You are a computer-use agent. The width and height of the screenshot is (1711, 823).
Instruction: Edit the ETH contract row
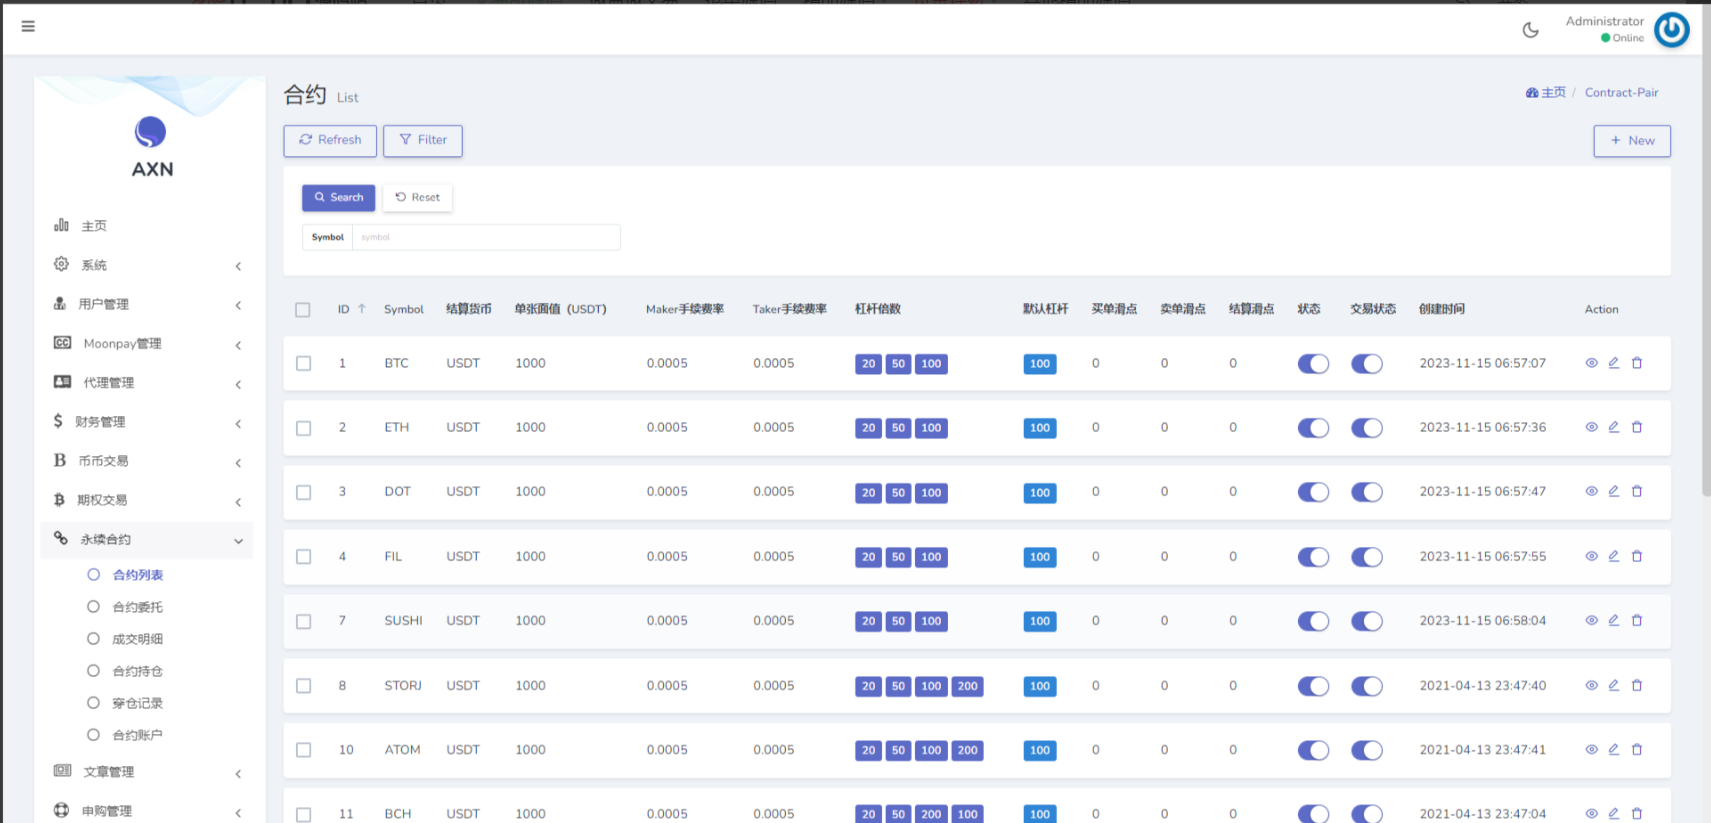coord(1613,427)
